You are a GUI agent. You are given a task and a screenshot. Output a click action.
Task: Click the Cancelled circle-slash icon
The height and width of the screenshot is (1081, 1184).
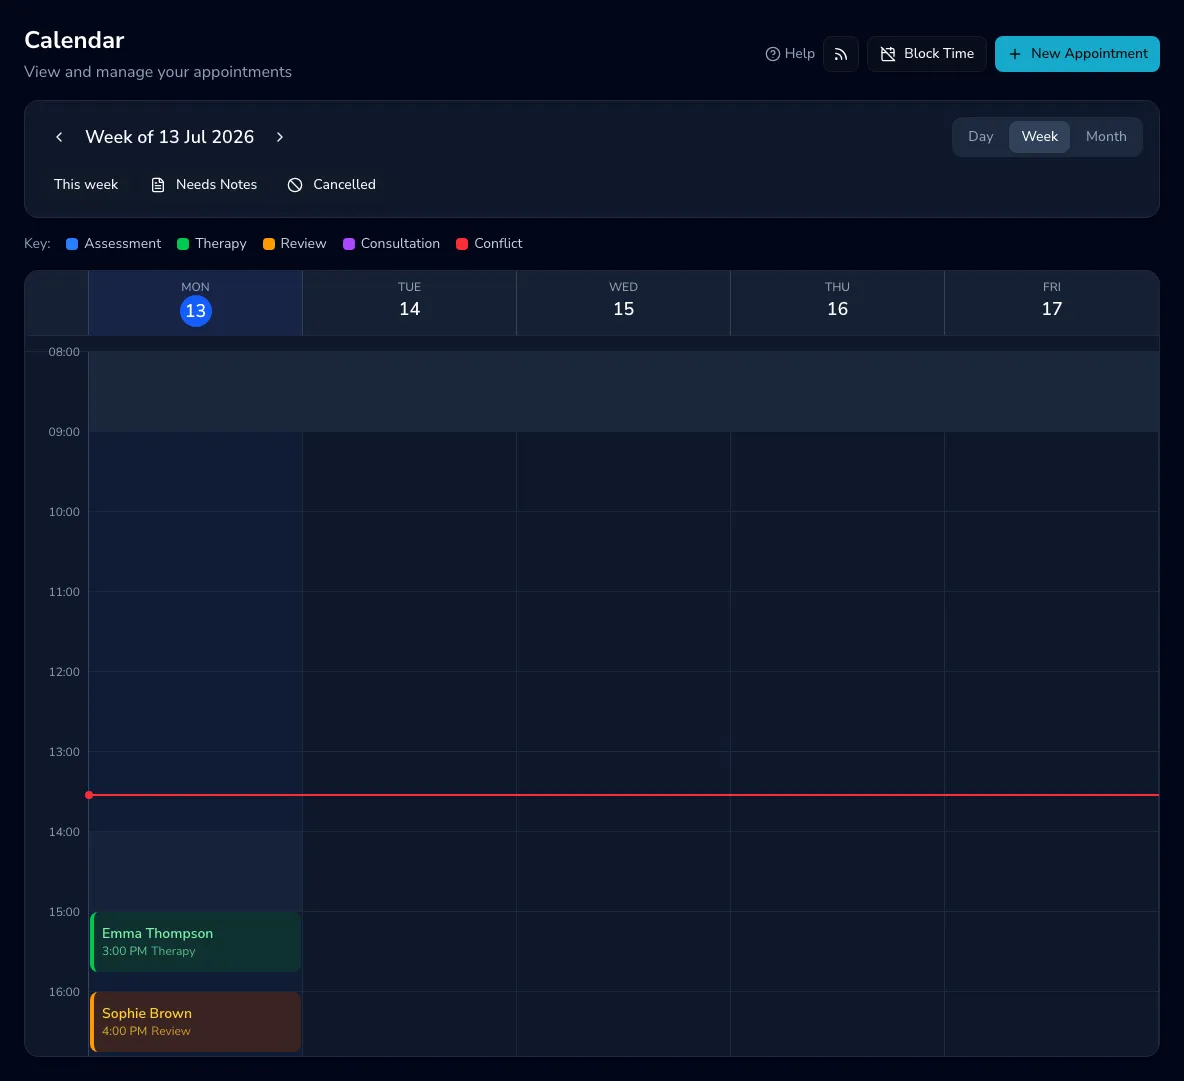point(295,185)
